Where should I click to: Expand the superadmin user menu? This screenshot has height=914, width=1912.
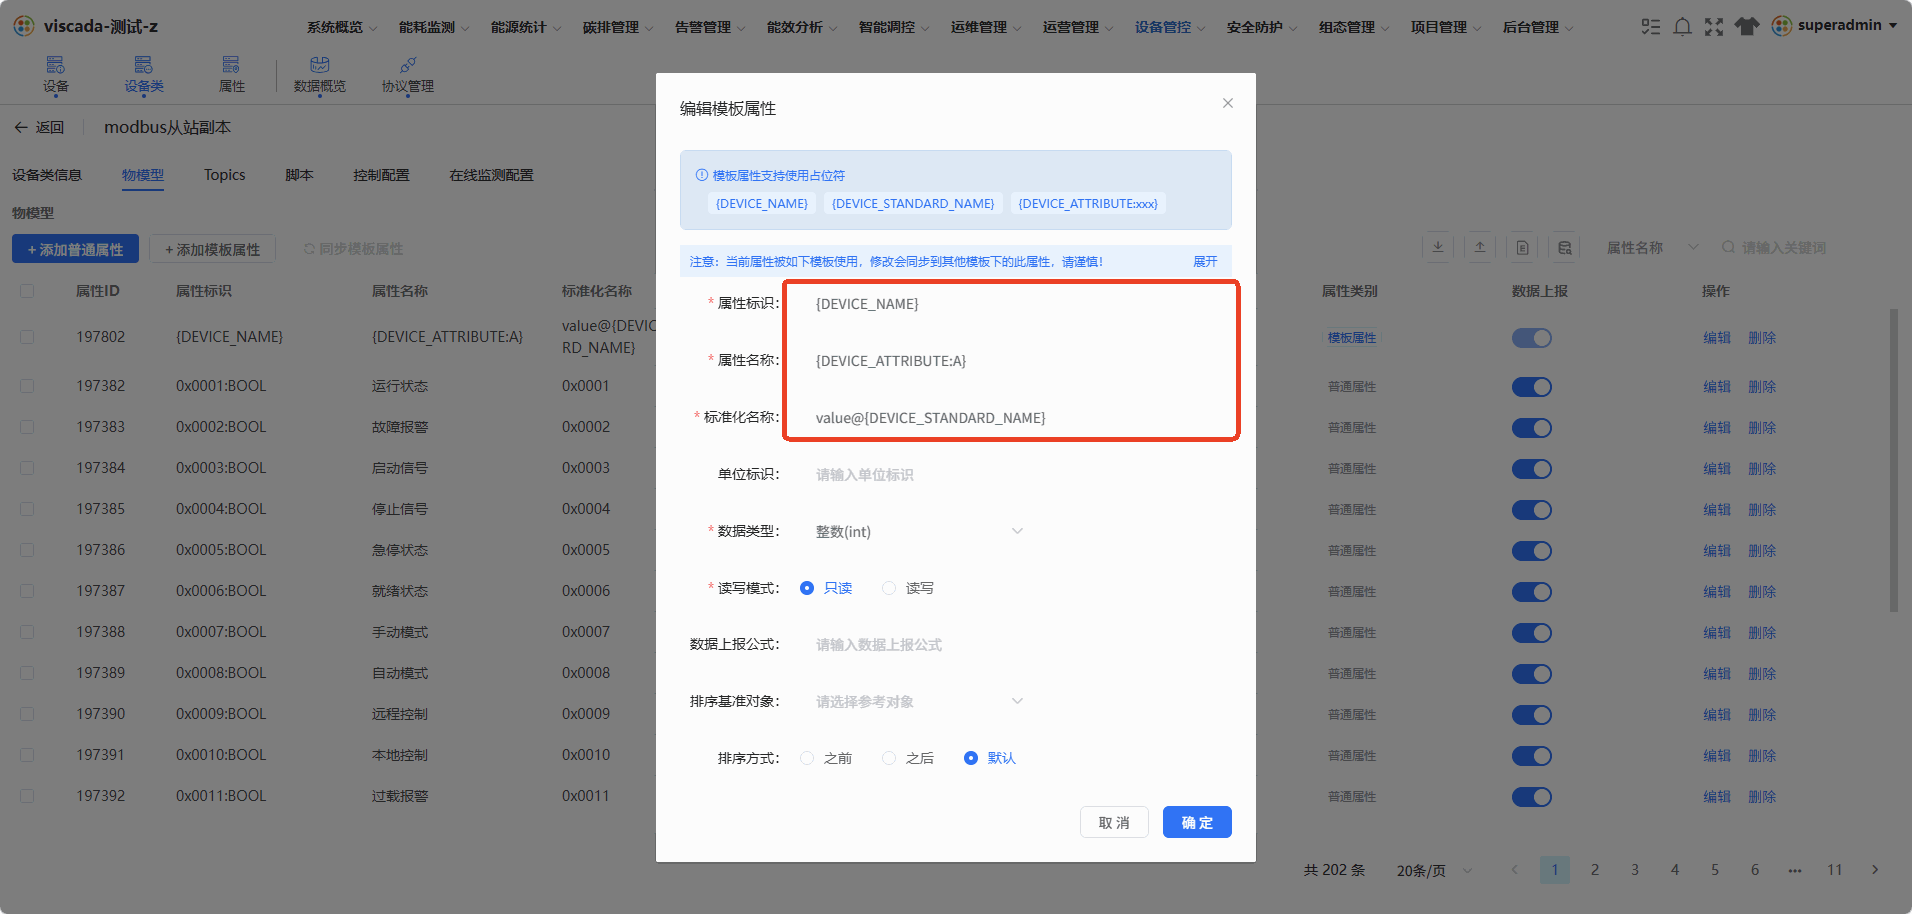pos(1834,26)
